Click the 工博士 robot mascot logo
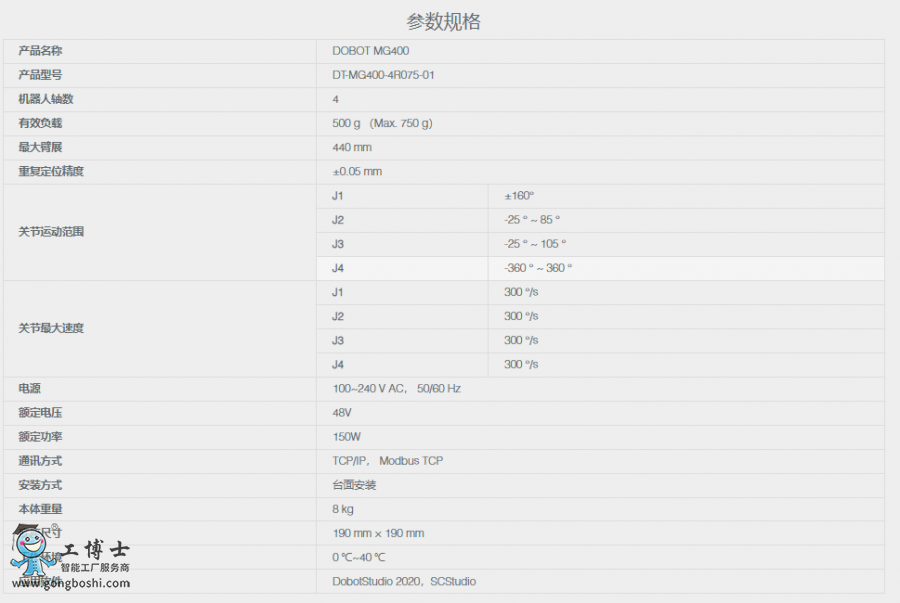 pyautogui.click(x=31, y=553)
